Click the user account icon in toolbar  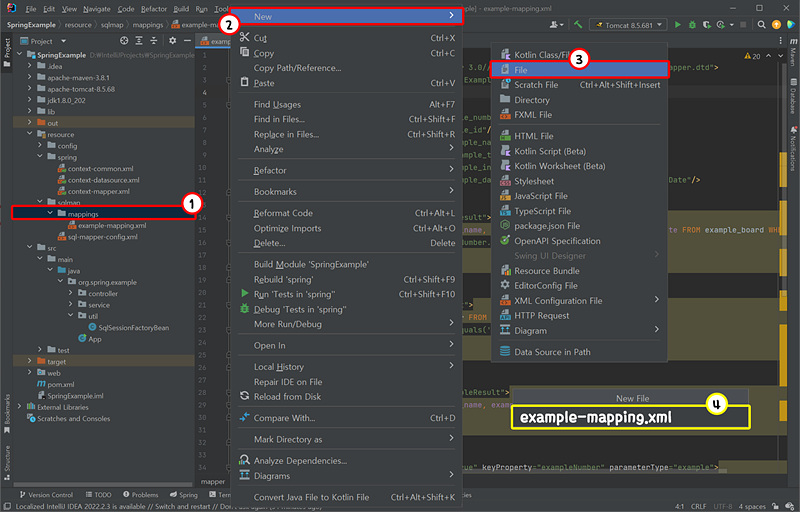(556, 24)
